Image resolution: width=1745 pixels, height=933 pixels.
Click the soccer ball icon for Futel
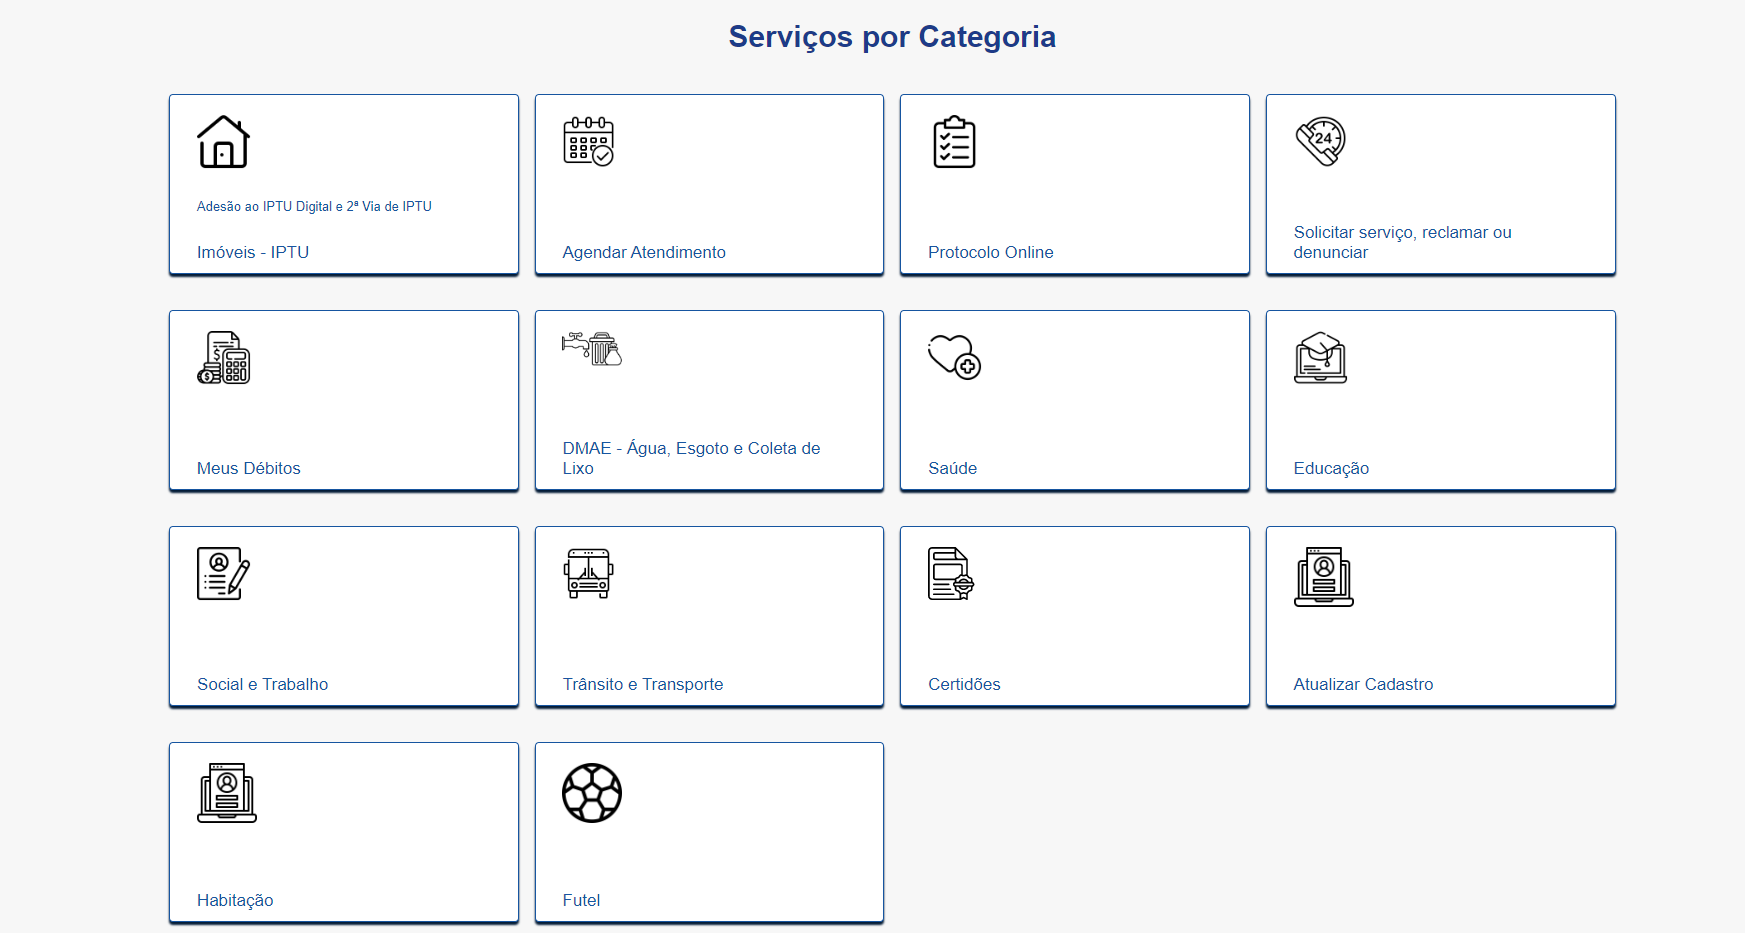pyautogui.click(x=592, y=793)
